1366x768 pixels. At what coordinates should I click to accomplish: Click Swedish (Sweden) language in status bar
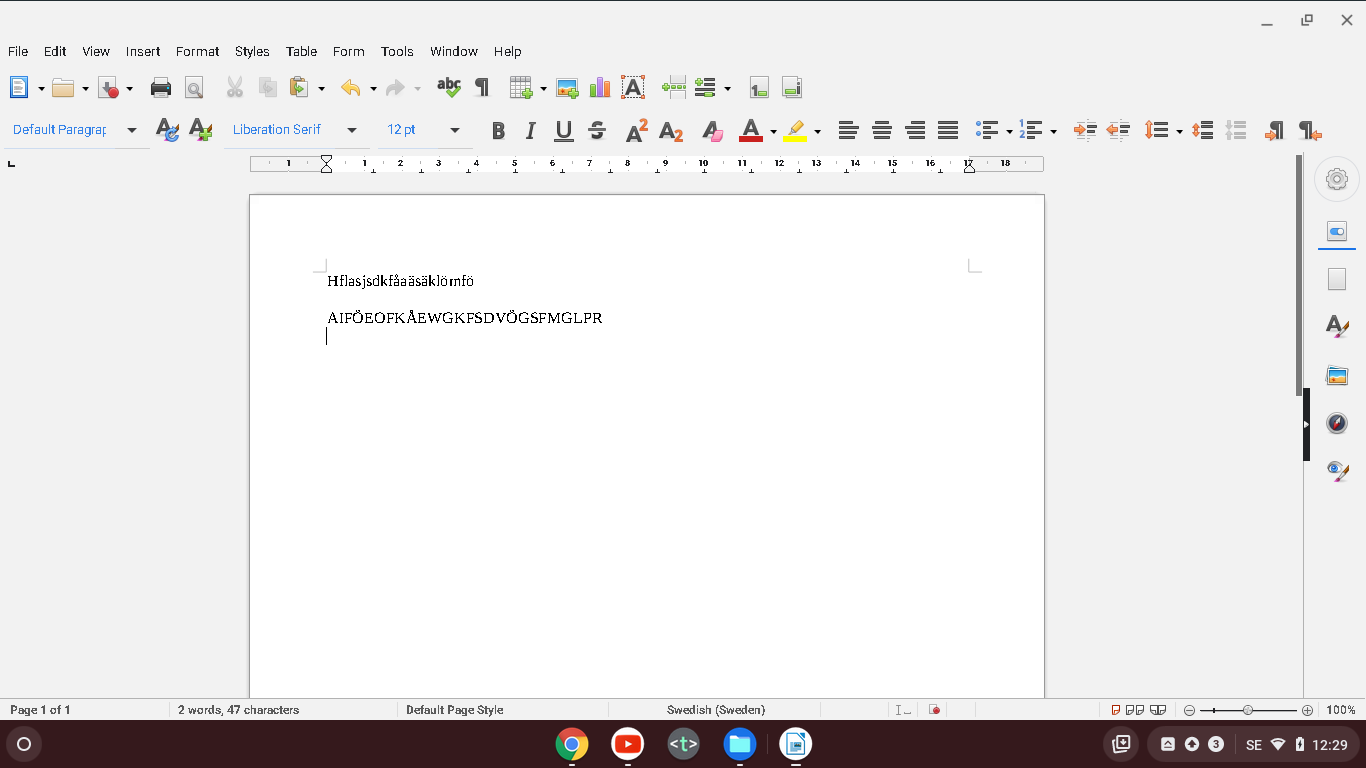click(716, 710)
